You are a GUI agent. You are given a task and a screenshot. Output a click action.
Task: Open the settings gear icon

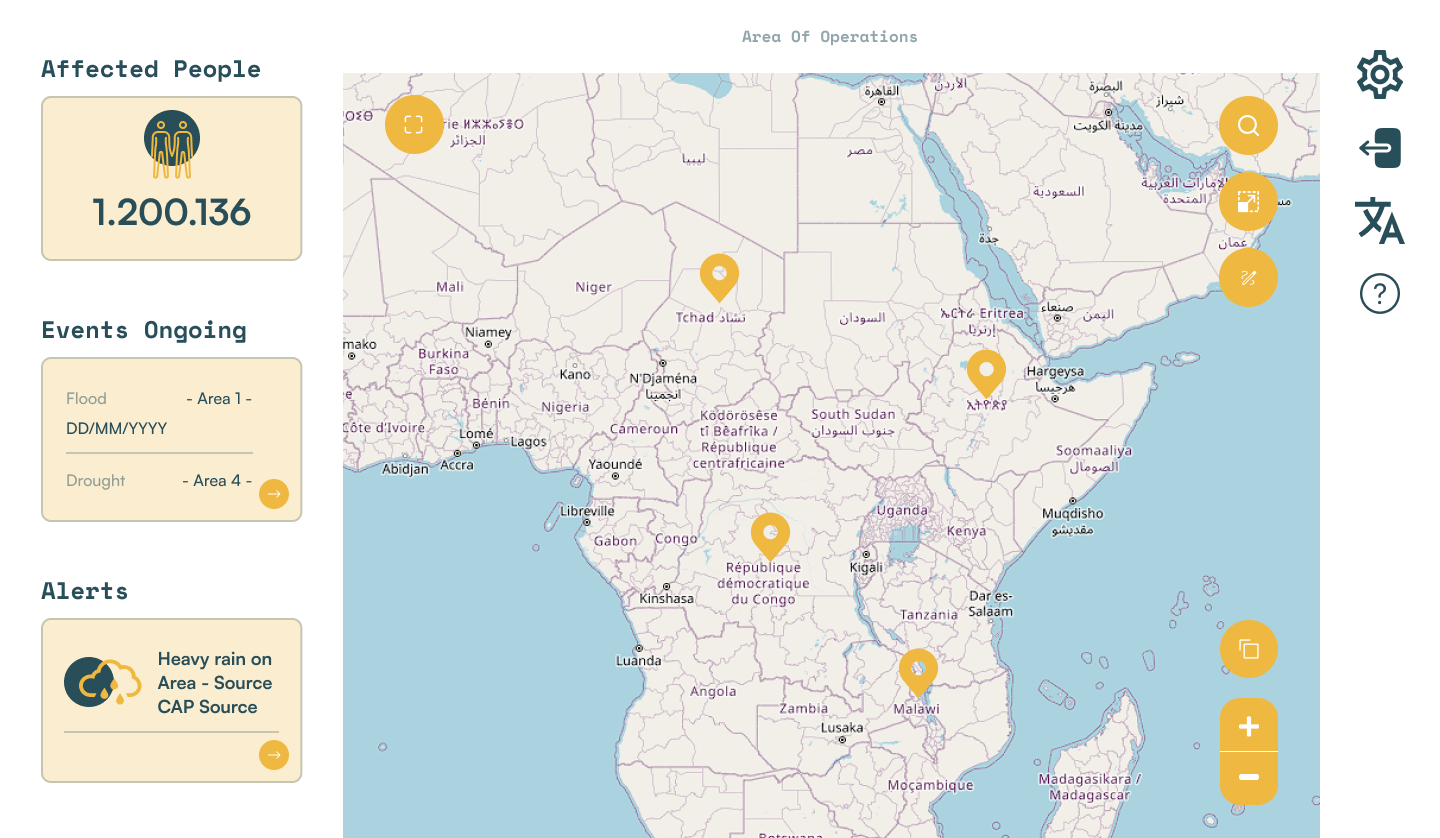click(1380, 74)
